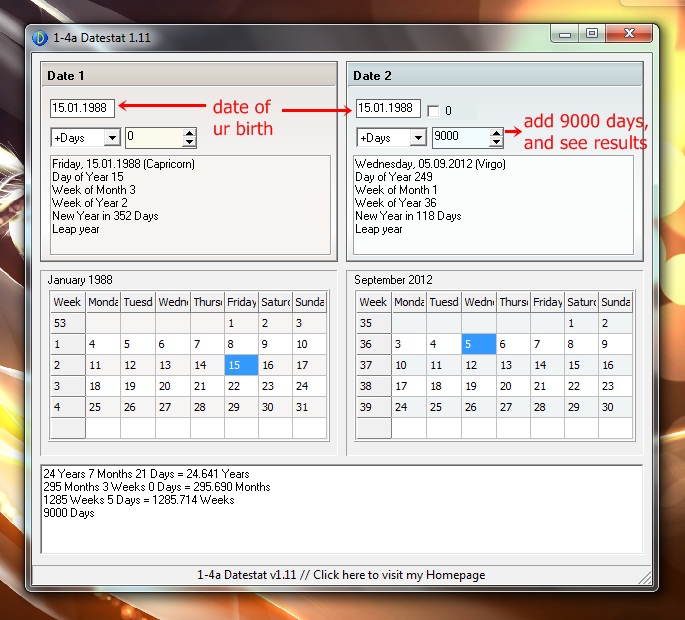Click 'Day of Year 249' text

coord(394,177)
